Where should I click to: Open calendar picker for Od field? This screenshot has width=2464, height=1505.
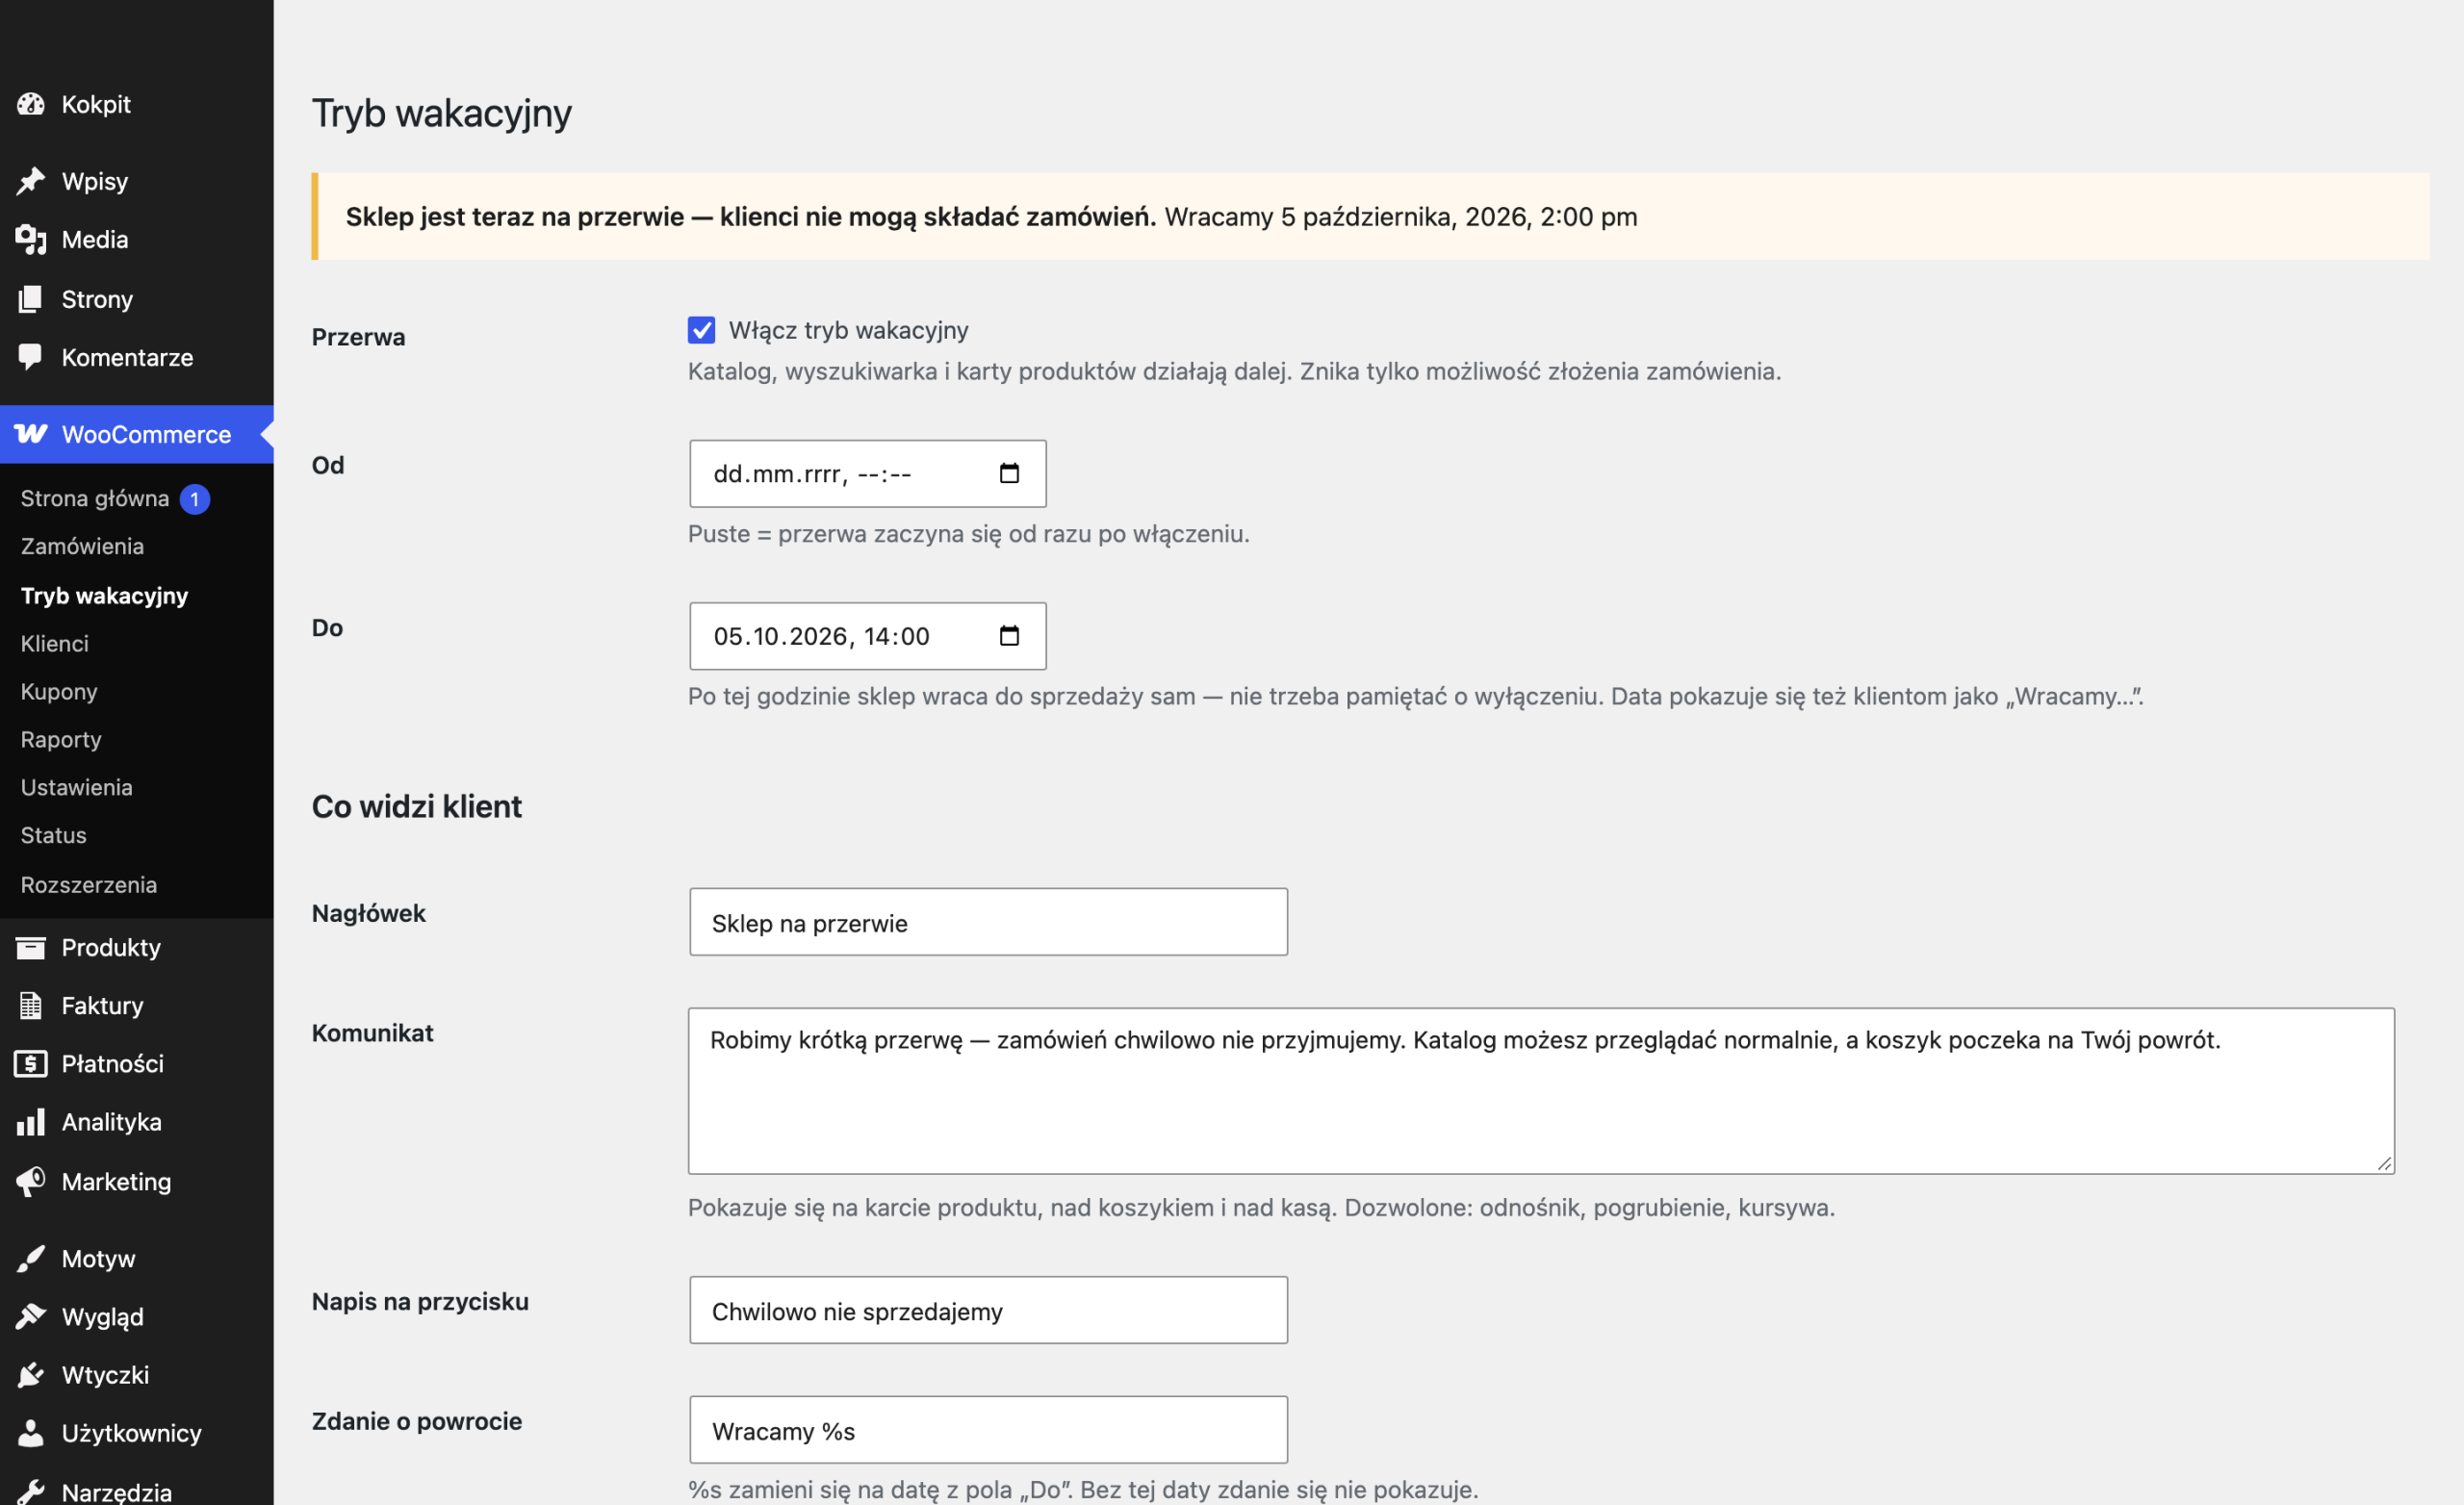(x=1009, y=473)
